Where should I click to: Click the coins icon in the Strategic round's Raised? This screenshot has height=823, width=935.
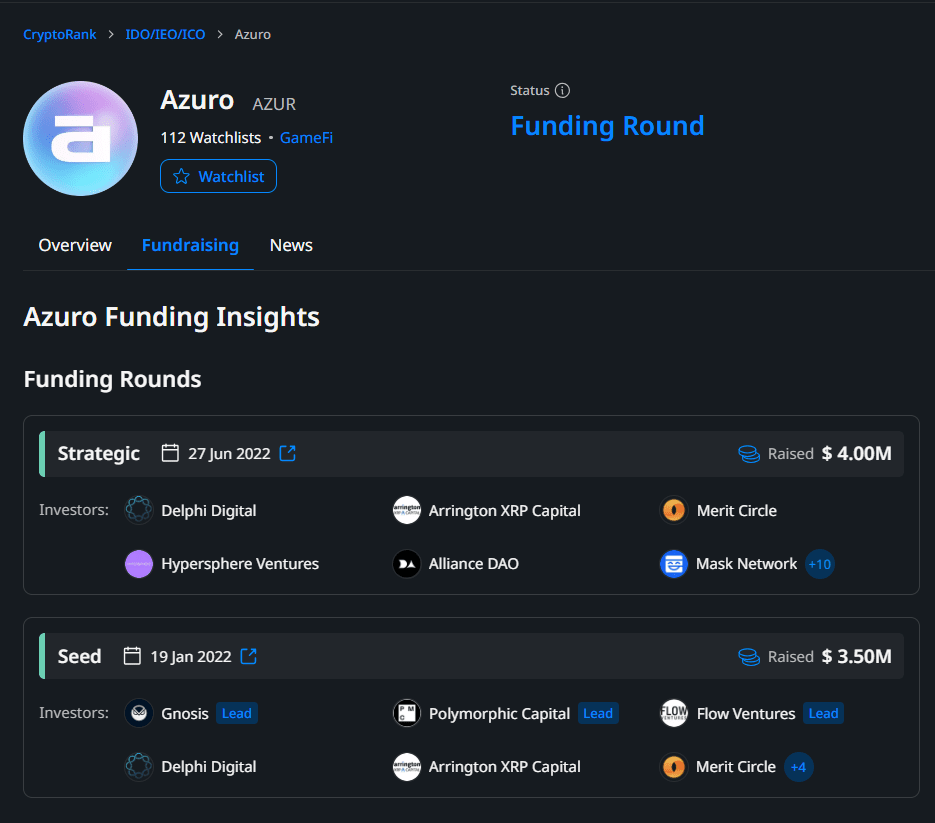pyautogui.click(x=749, y=454)
